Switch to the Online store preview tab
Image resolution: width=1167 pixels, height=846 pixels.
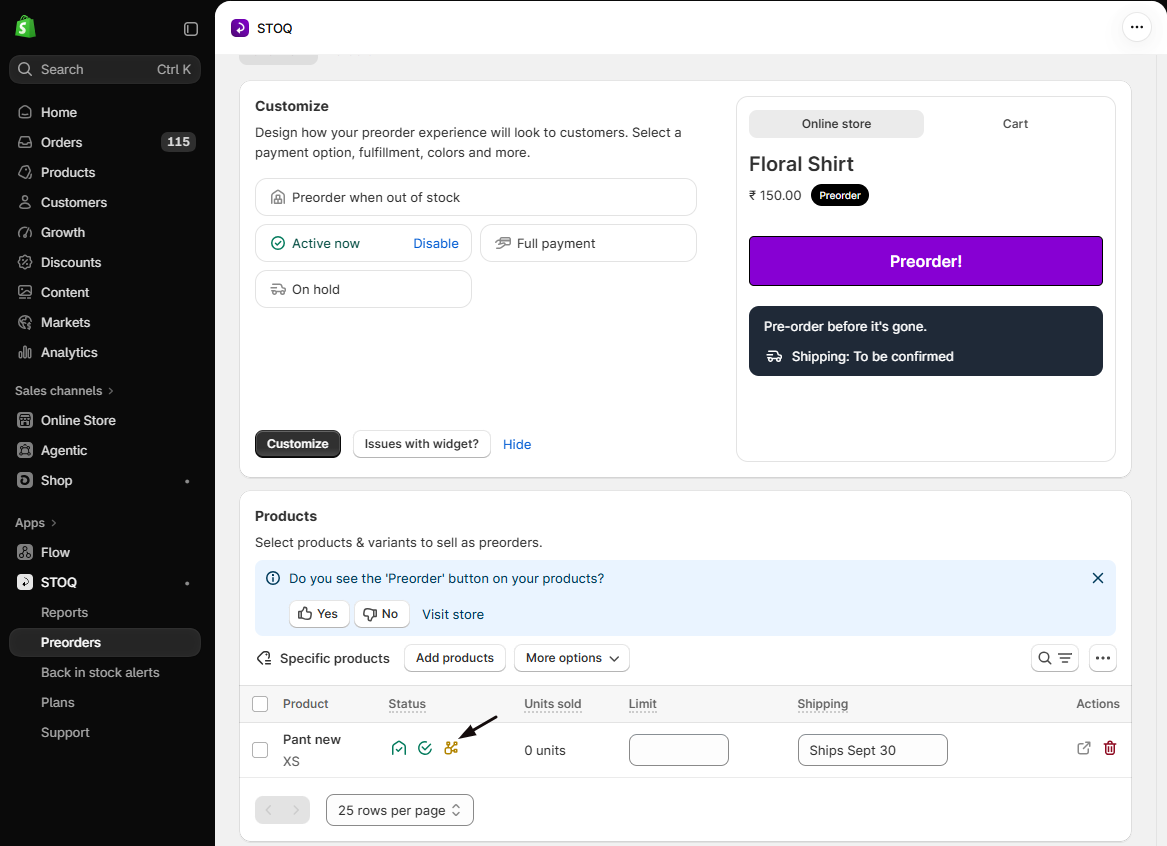837,124
